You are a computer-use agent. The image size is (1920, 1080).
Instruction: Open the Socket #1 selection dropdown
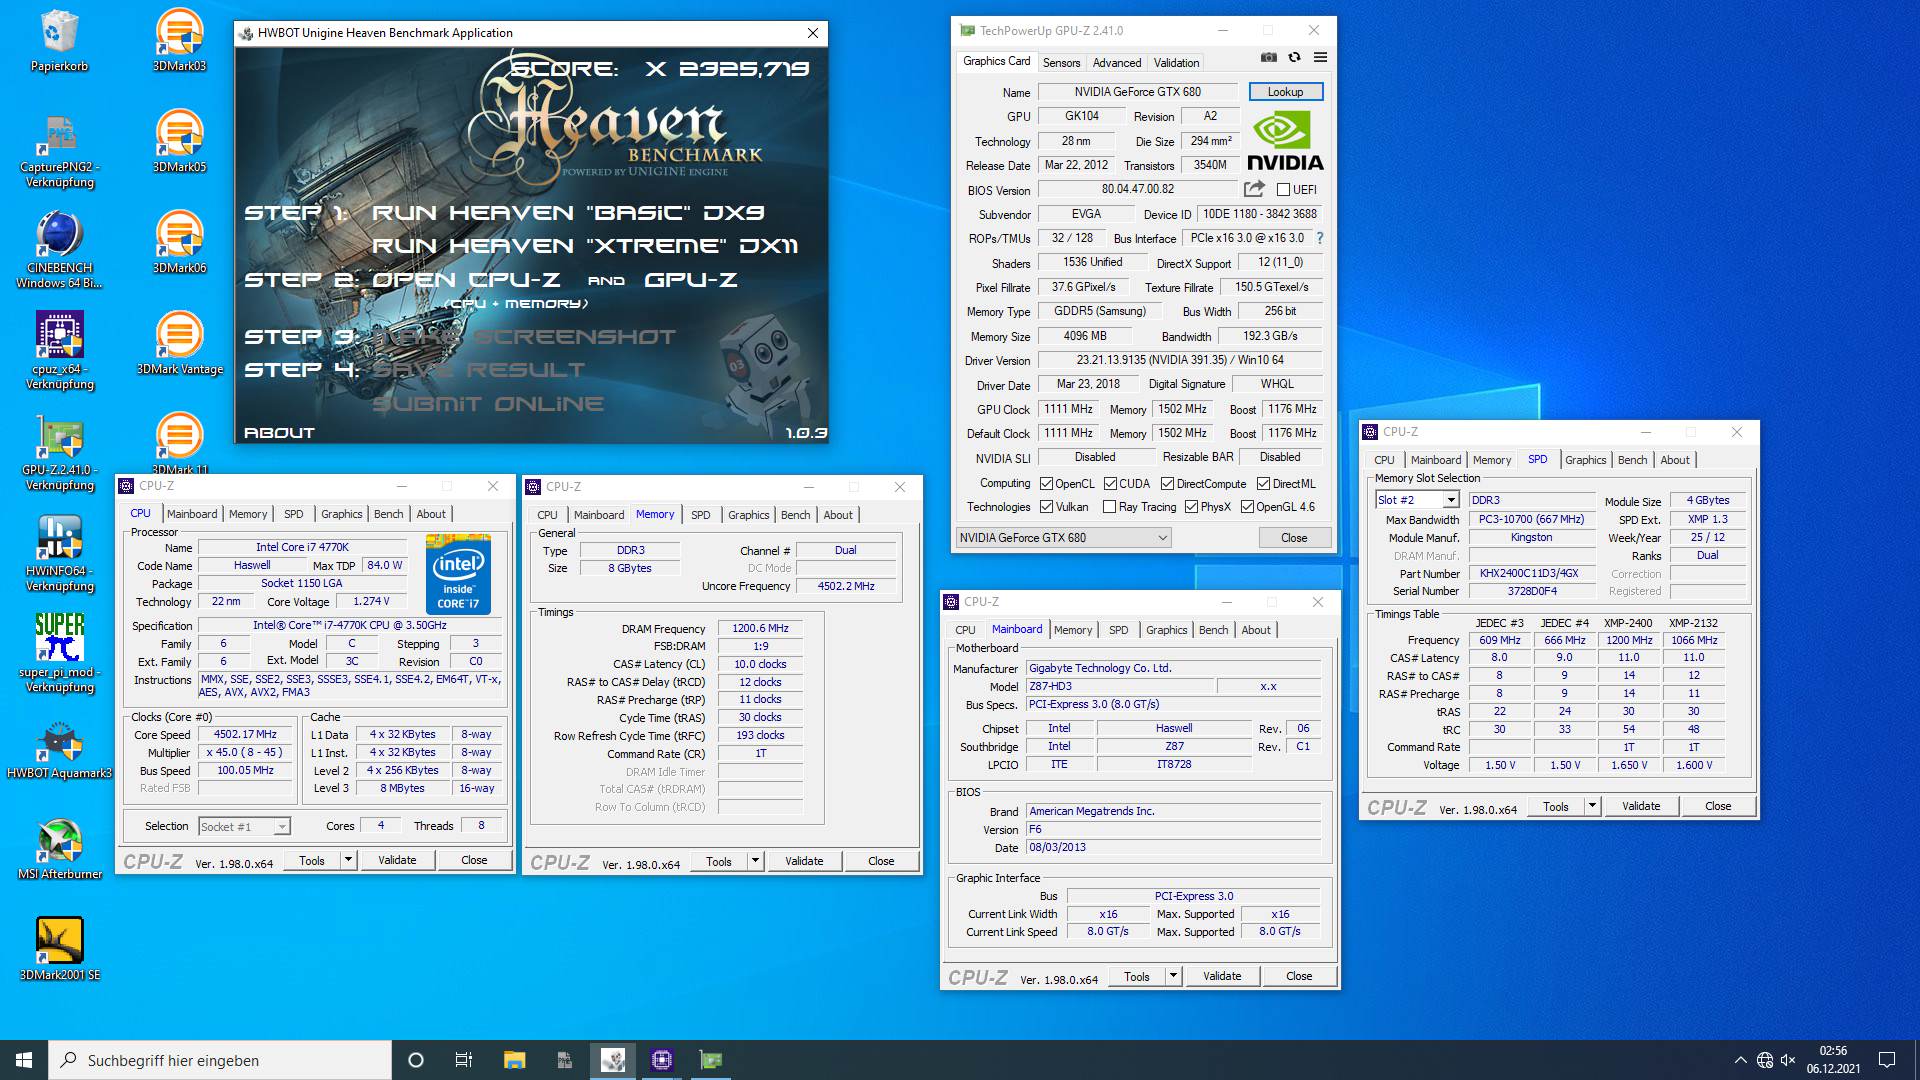[x=244, y=827]
